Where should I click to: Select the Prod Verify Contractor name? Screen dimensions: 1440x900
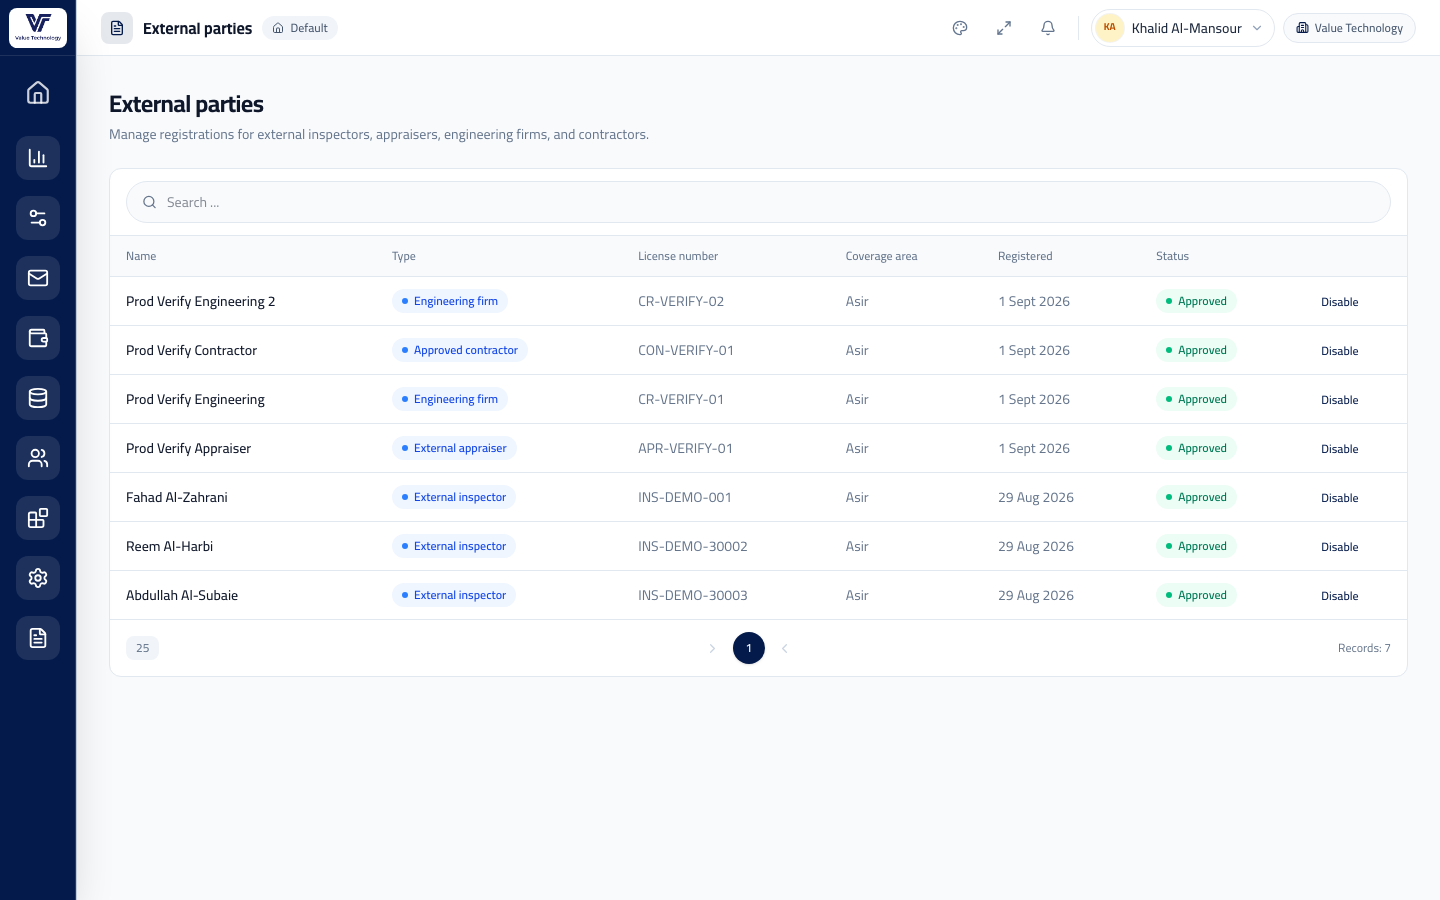click(191, 350)
